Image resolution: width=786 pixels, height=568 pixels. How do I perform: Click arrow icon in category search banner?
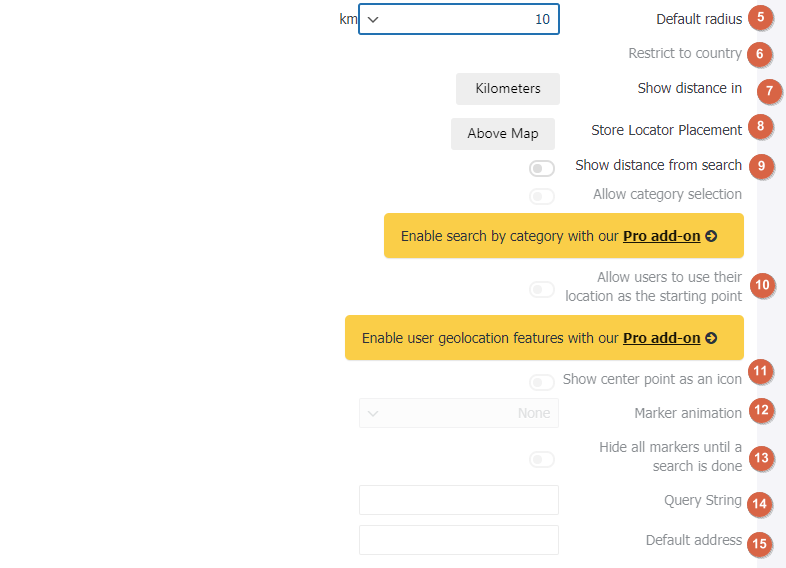coord(711,236)
